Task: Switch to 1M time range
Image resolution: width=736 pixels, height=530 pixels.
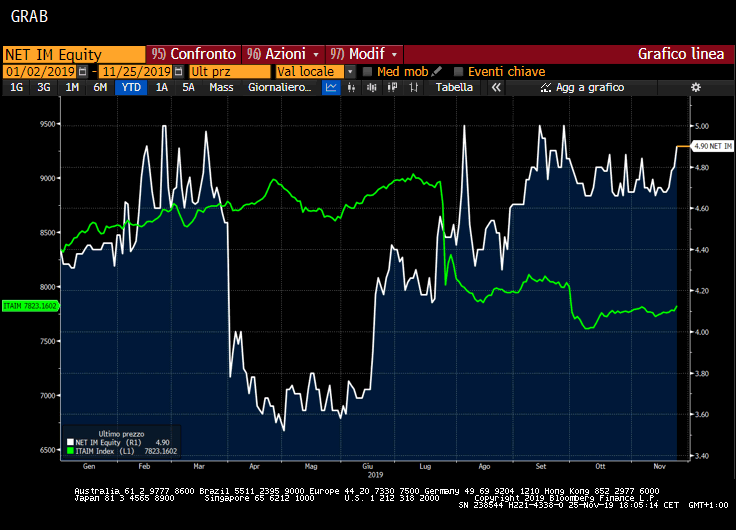Action: 72,87
